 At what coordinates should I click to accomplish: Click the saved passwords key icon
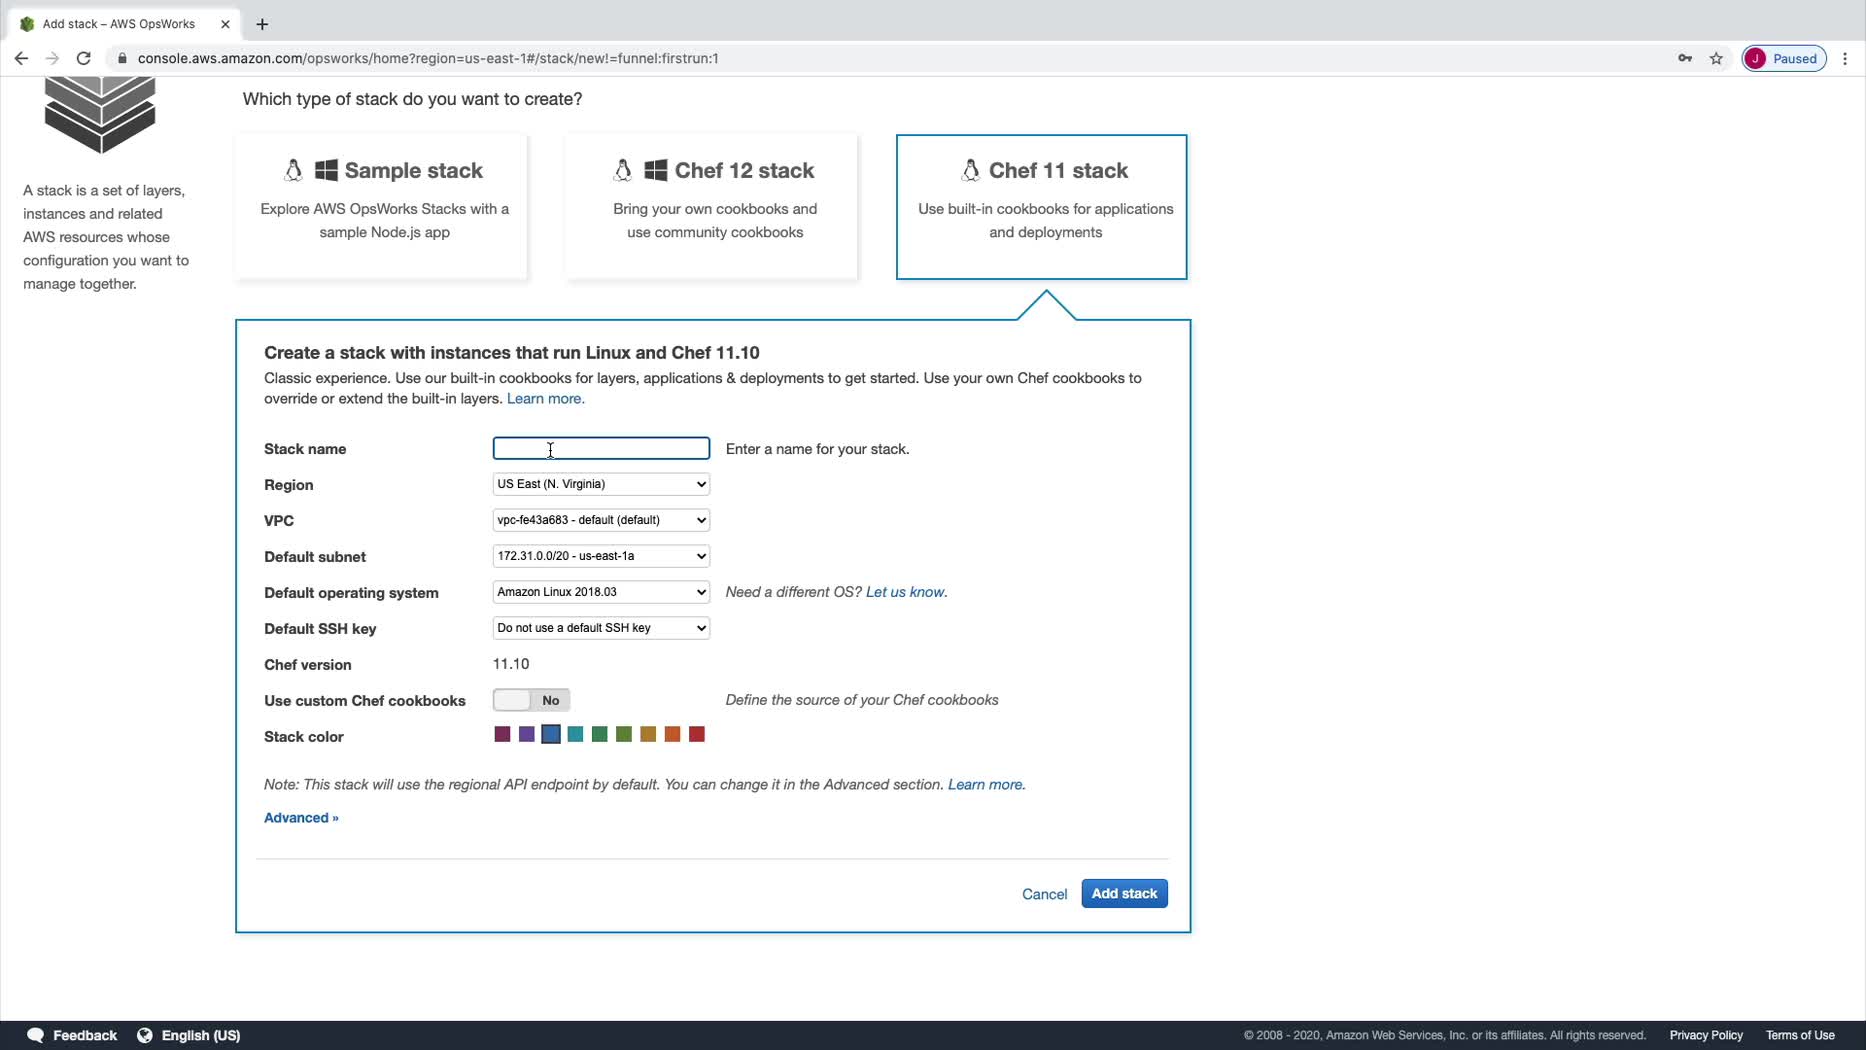(1685, 58)
